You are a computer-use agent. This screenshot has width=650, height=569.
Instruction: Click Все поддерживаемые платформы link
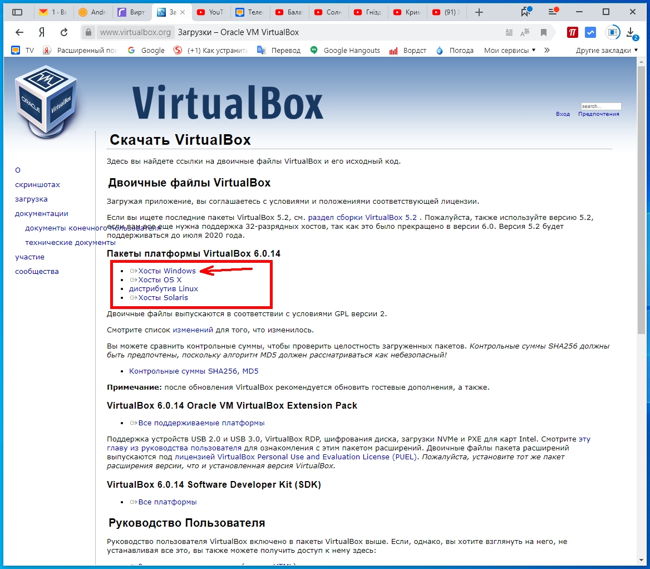click(201, 423)
